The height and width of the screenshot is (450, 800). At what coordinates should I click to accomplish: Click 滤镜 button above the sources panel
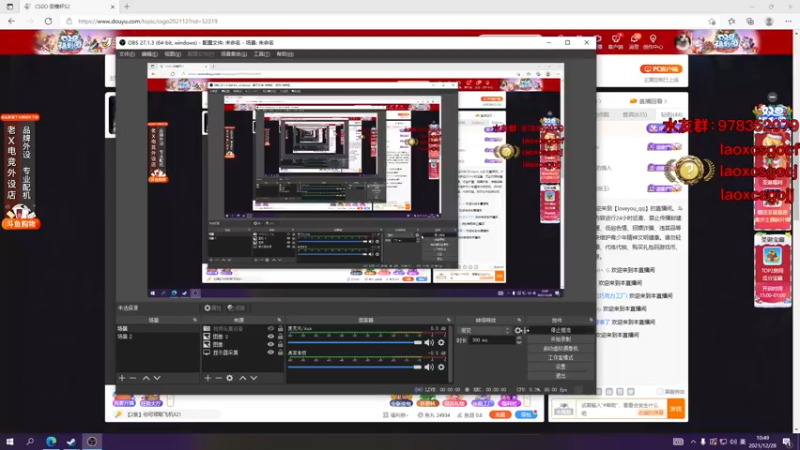tap(236, 308)
